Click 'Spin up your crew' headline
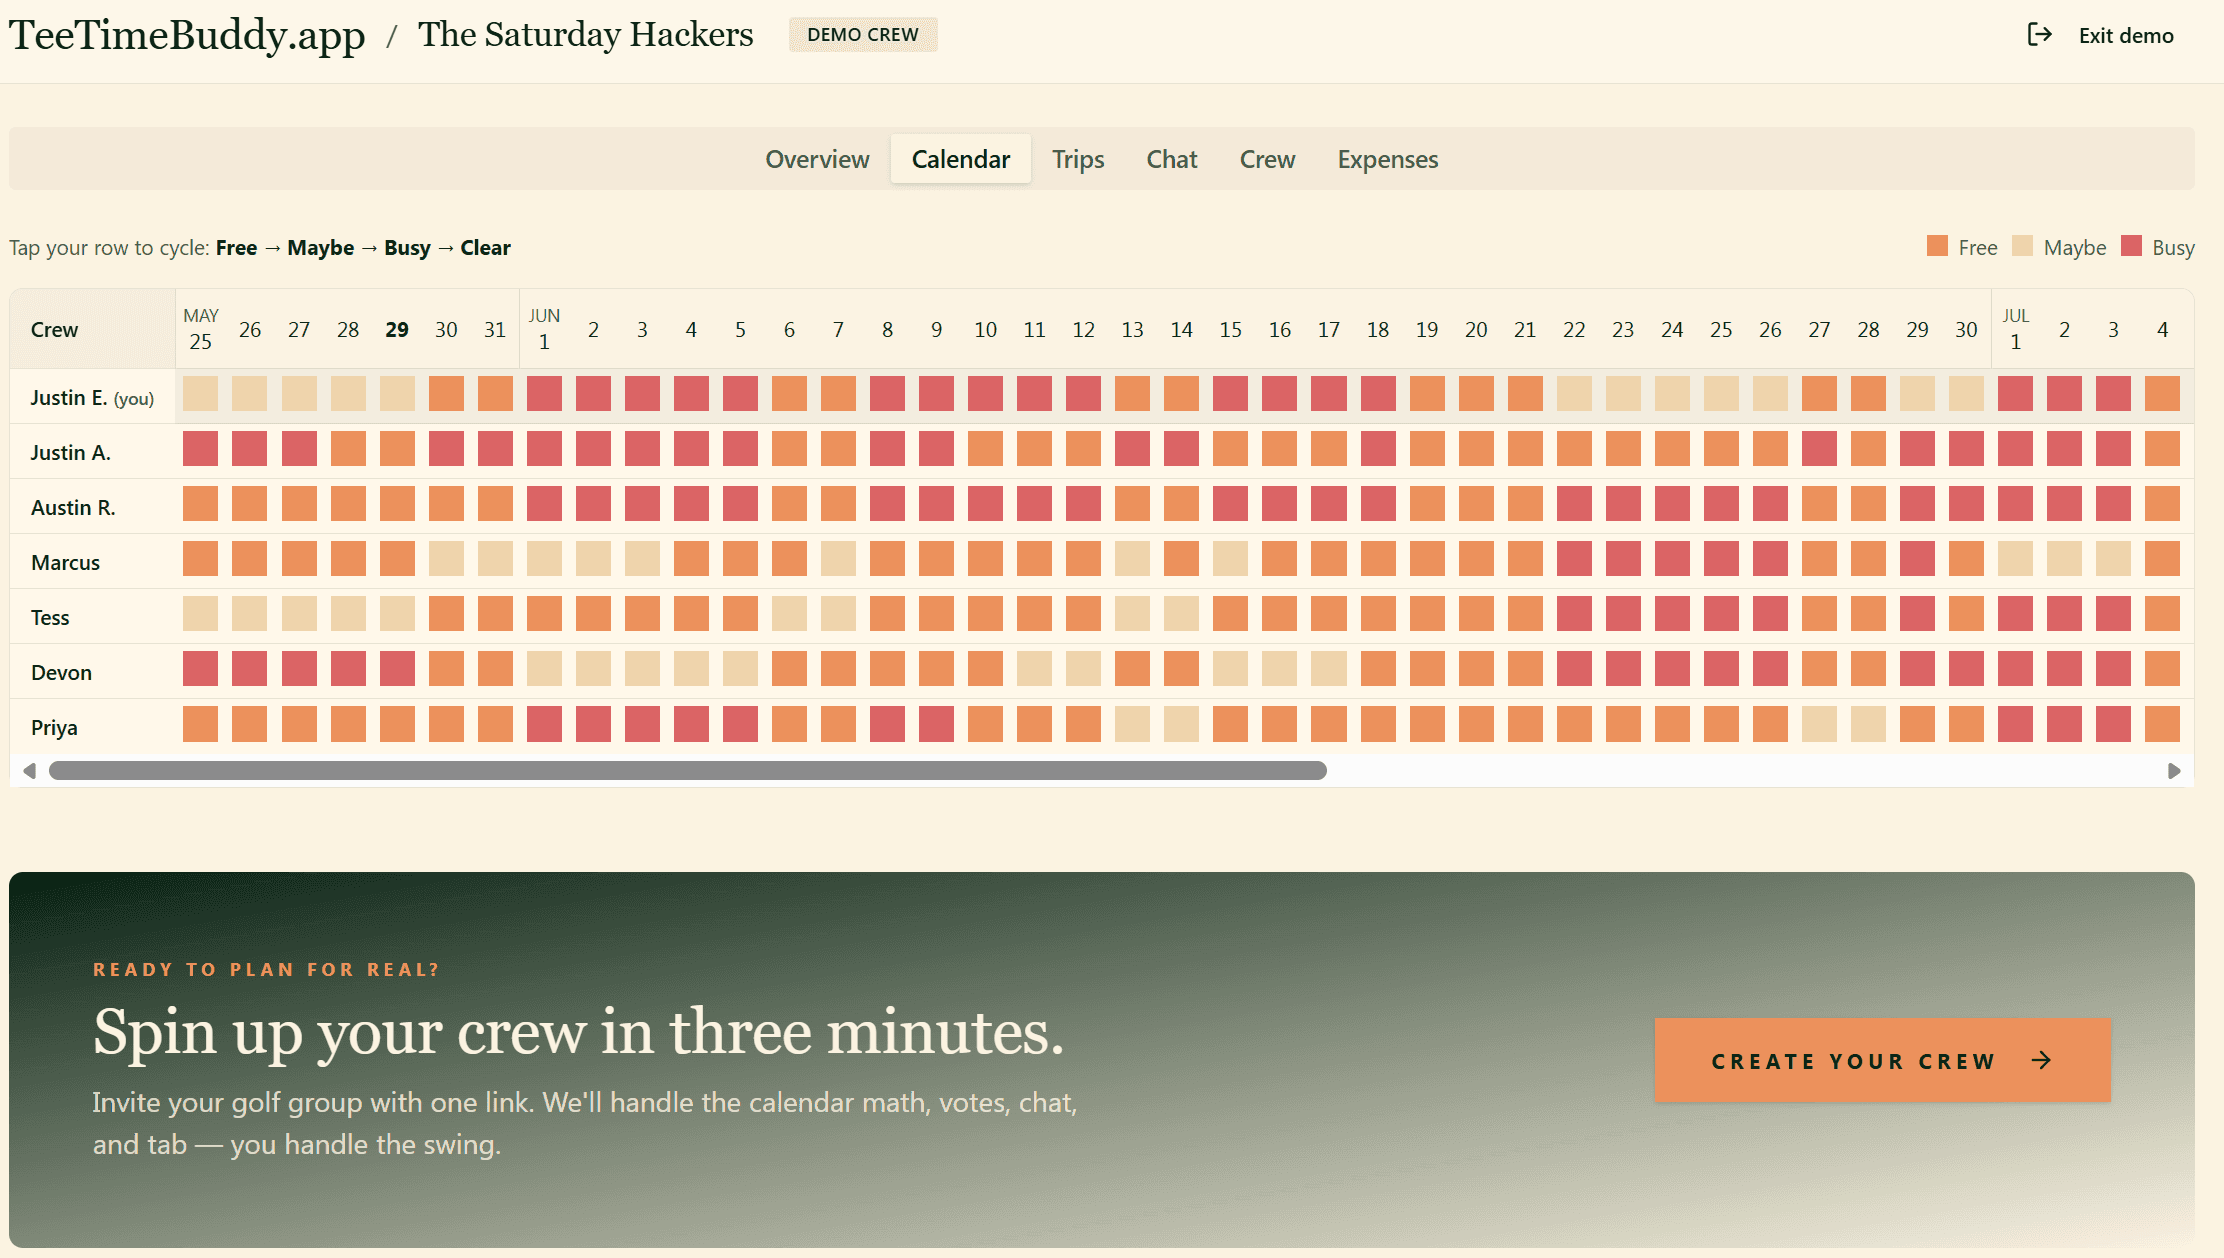2224x1258 pixels. click(x=578, y=1032)
